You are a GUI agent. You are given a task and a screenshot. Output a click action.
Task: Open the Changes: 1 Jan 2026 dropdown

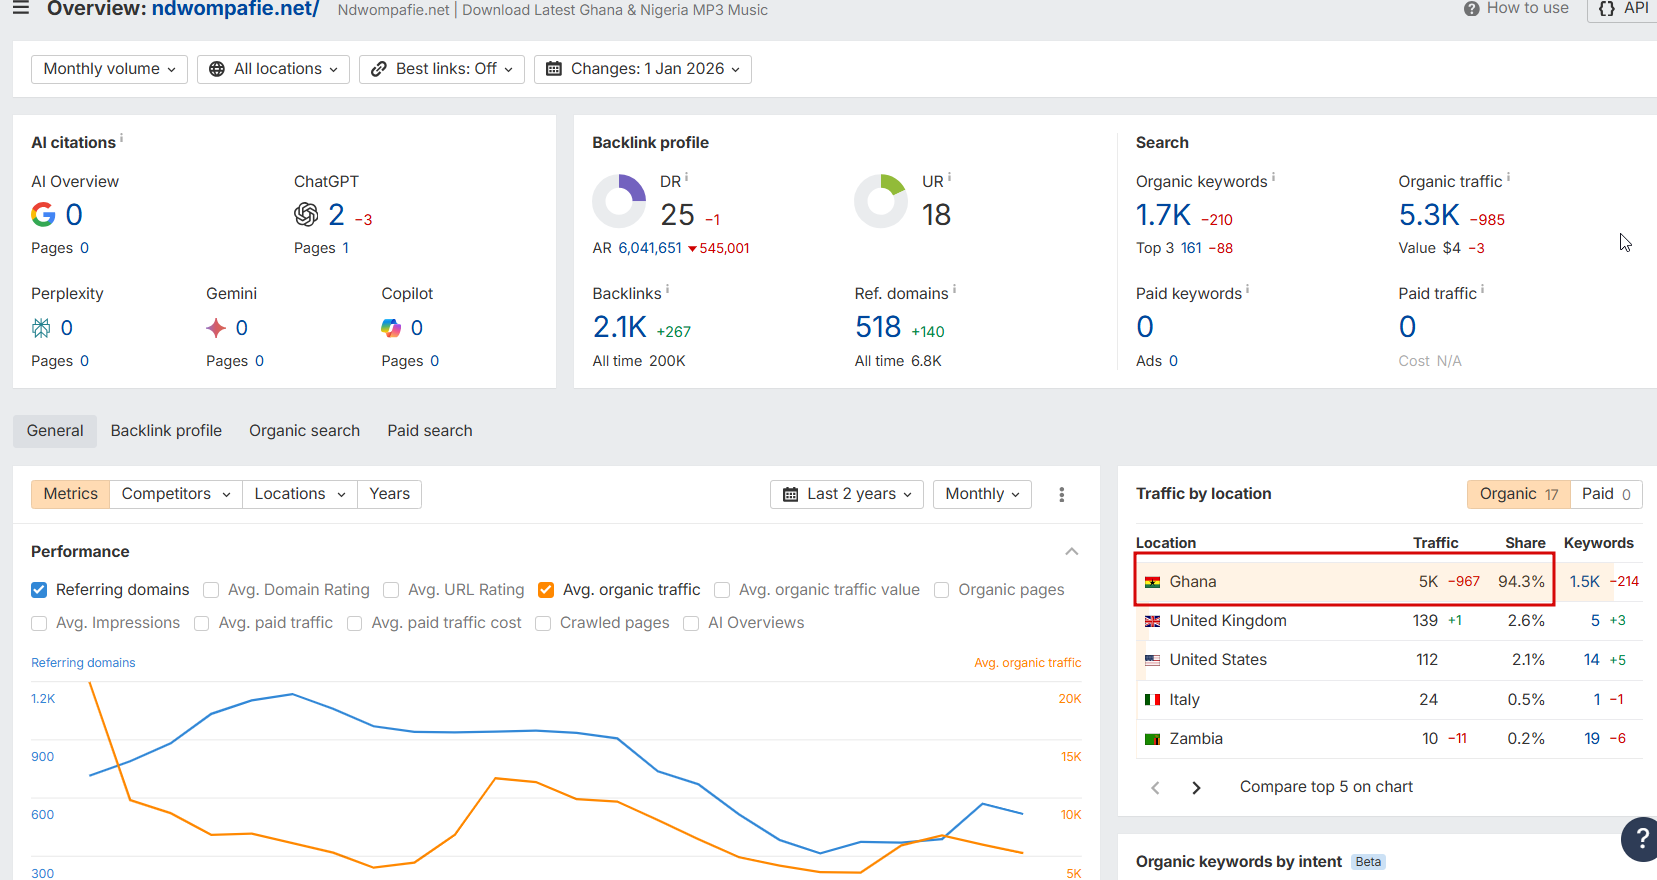pos(643,69)
